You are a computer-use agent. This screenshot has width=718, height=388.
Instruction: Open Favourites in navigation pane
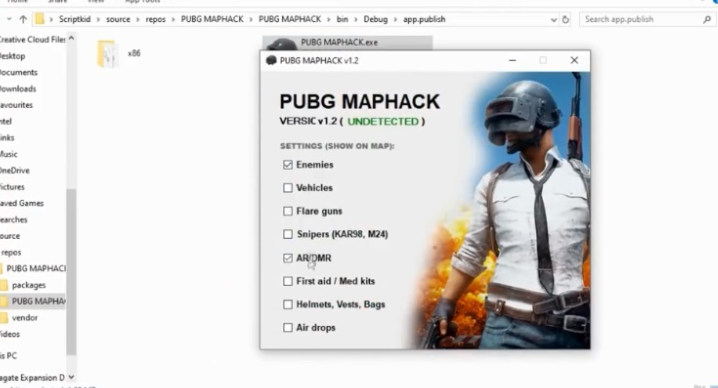click(x=16, y=105)
